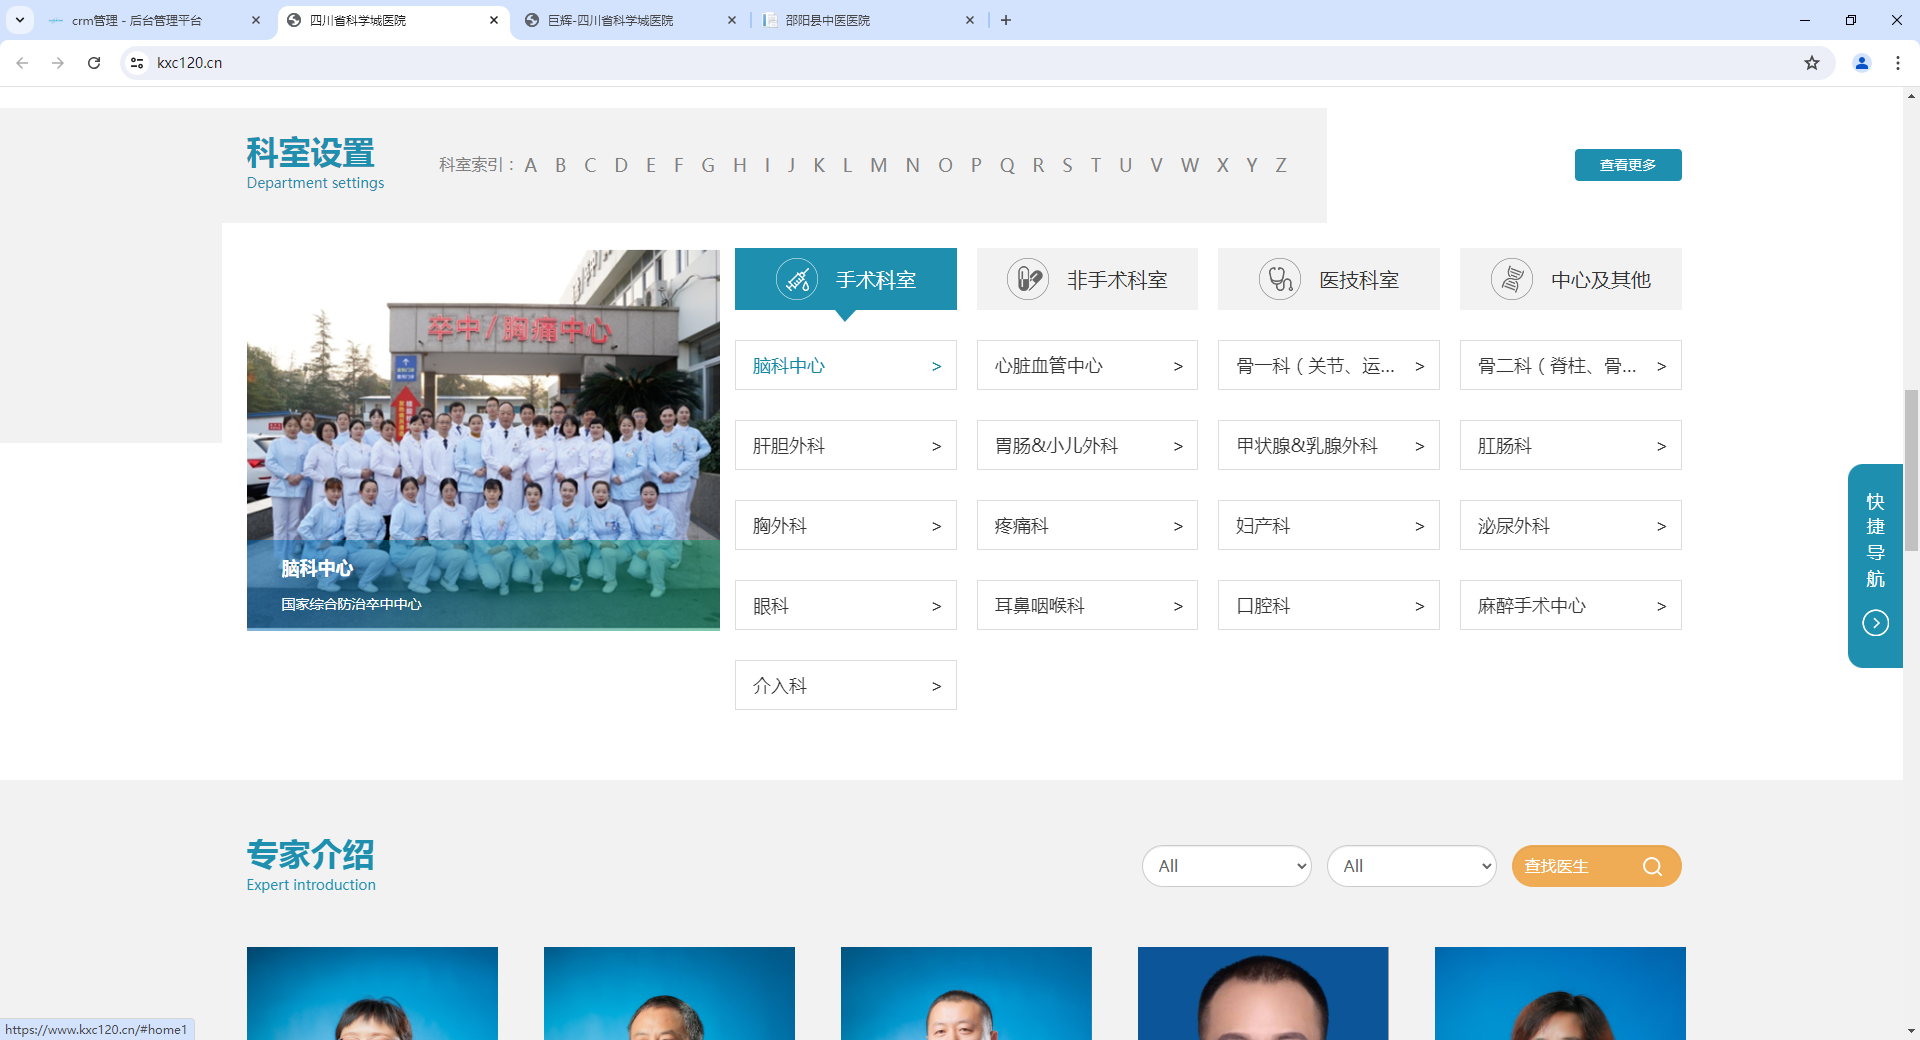1920x1040 pixels.
Task: Filter departments by index letter Z
Action: (1281, 165)
